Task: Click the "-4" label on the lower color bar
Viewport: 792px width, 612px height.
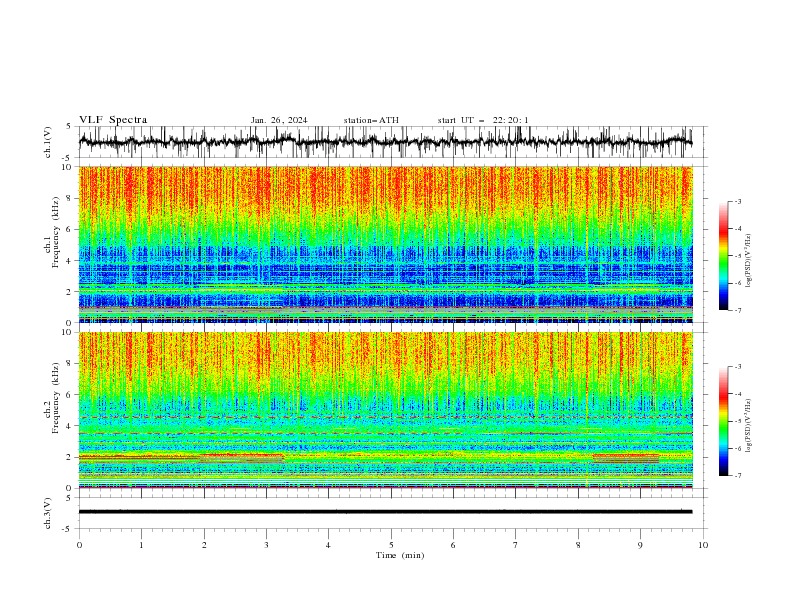Action: pos(738,394)
